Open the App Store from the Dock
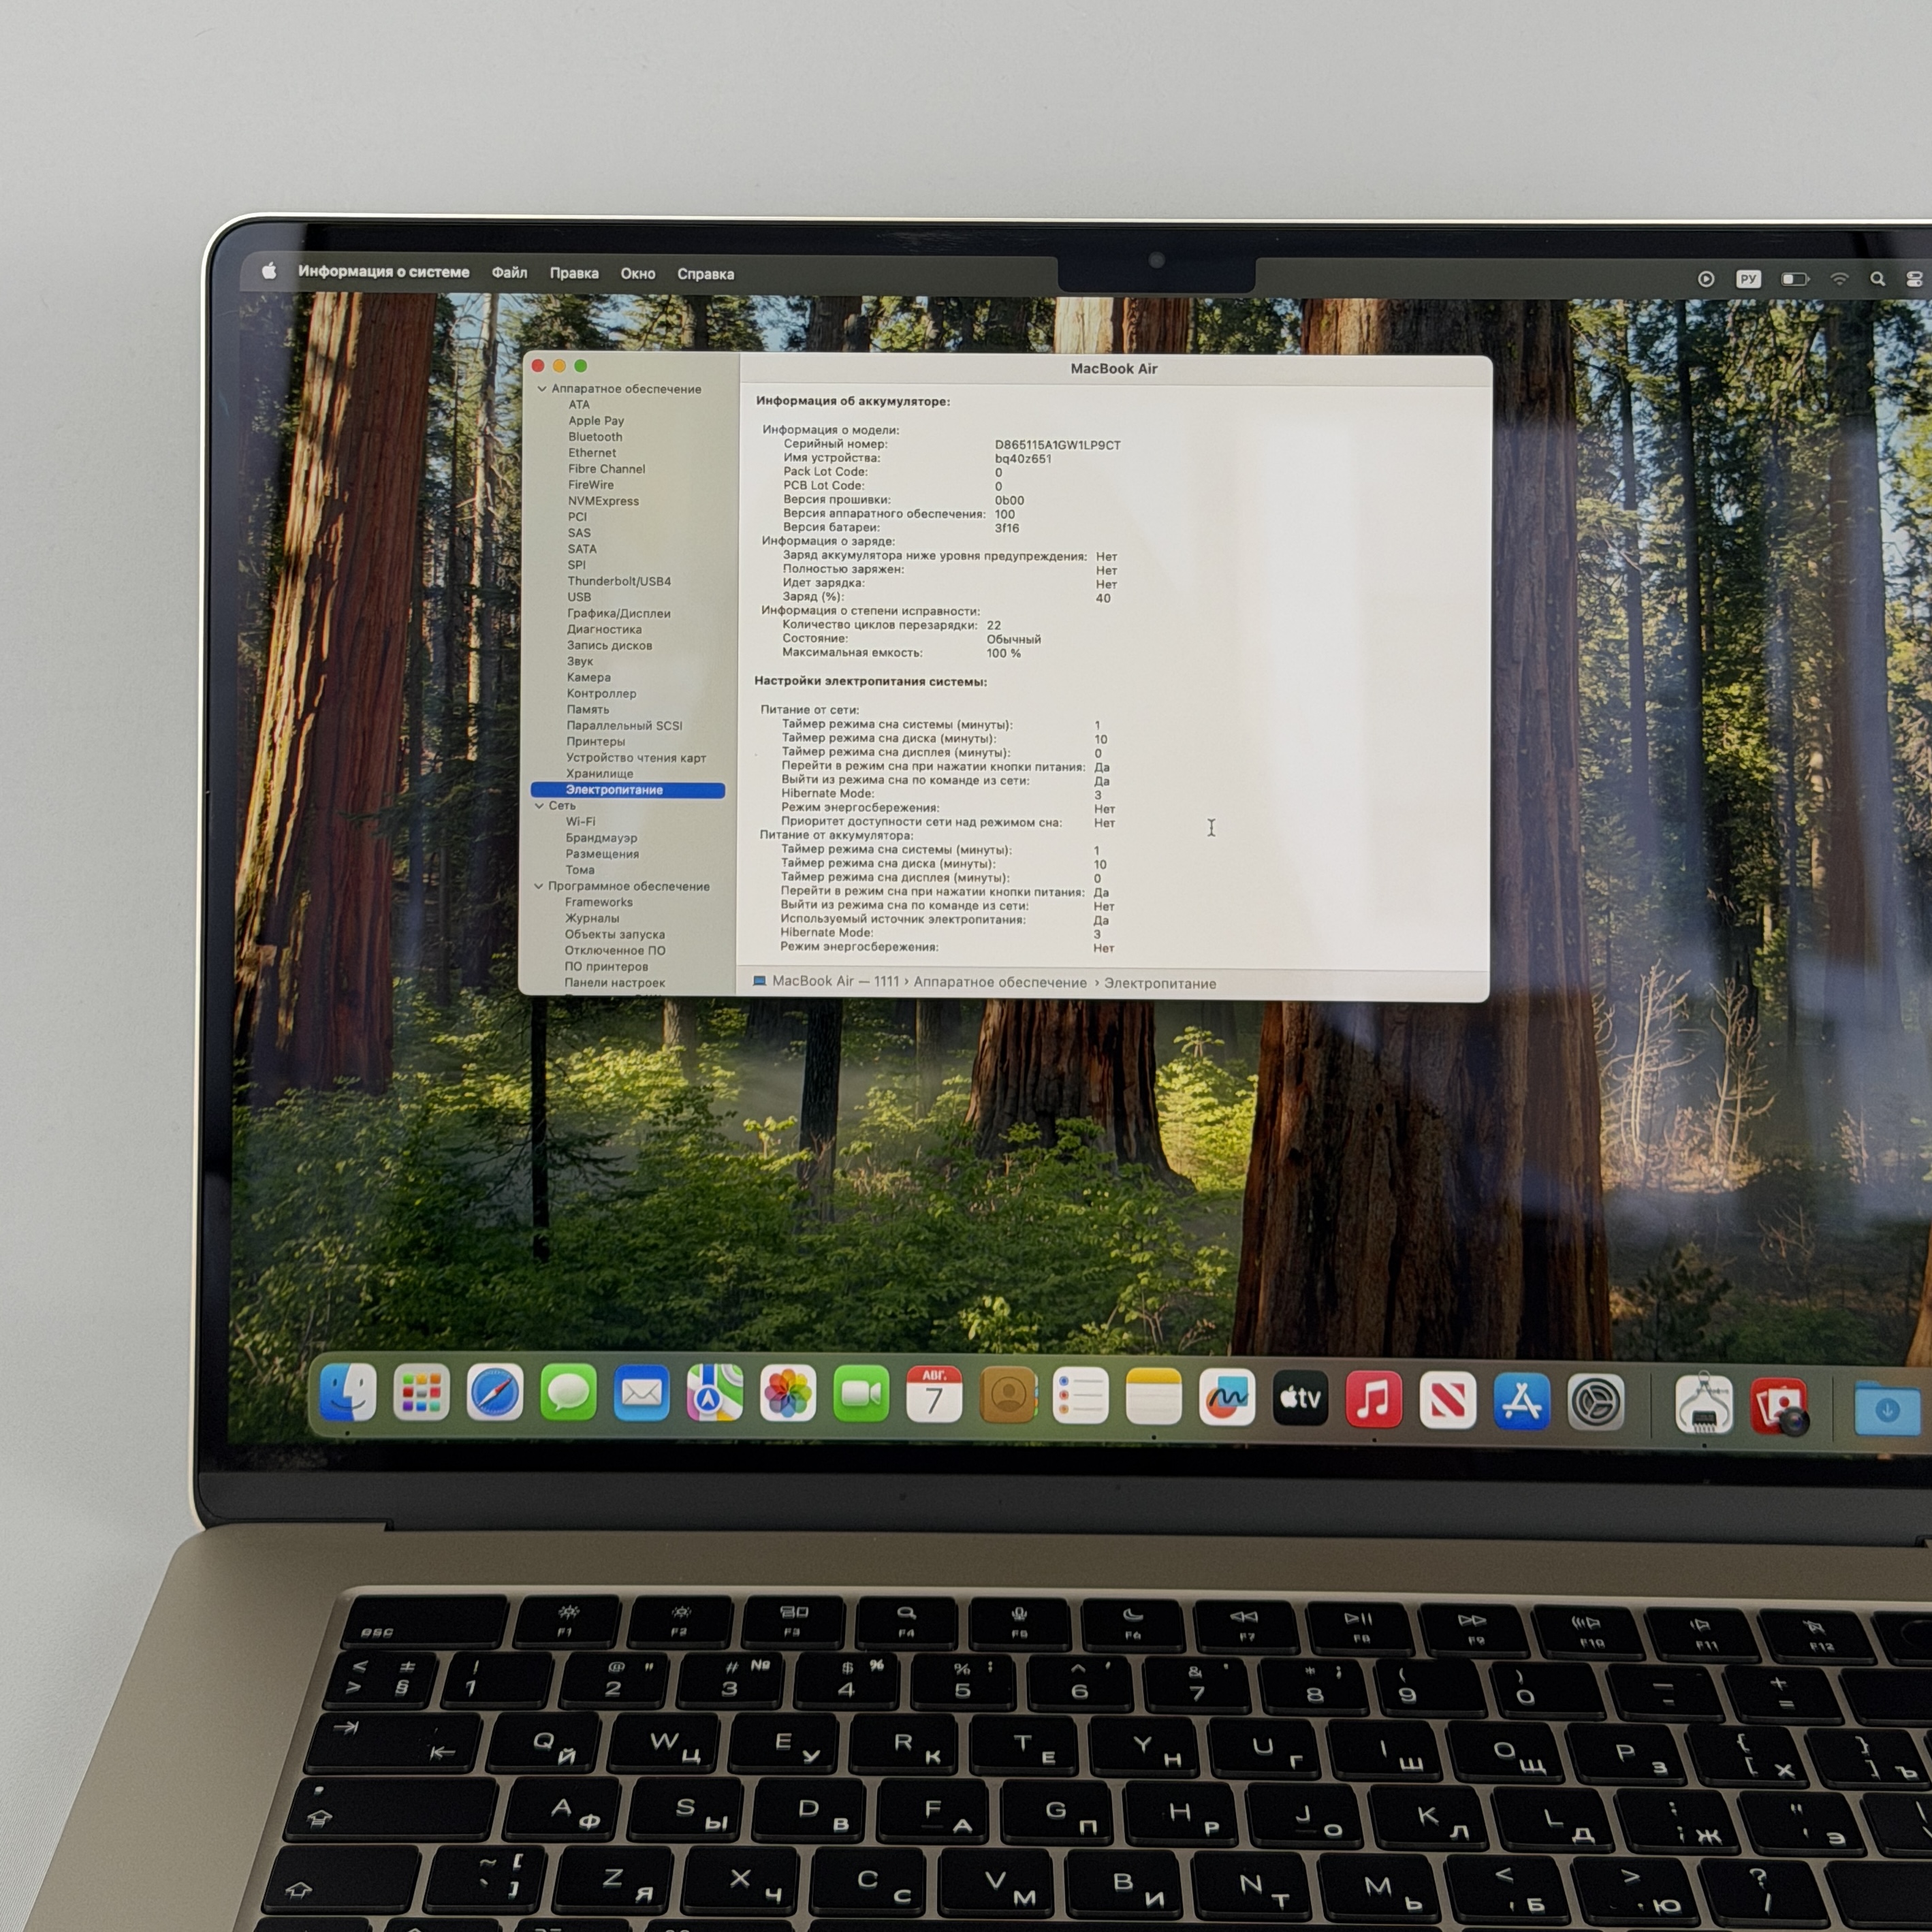1932x1932 pixels. (x=1522, y=1401)
